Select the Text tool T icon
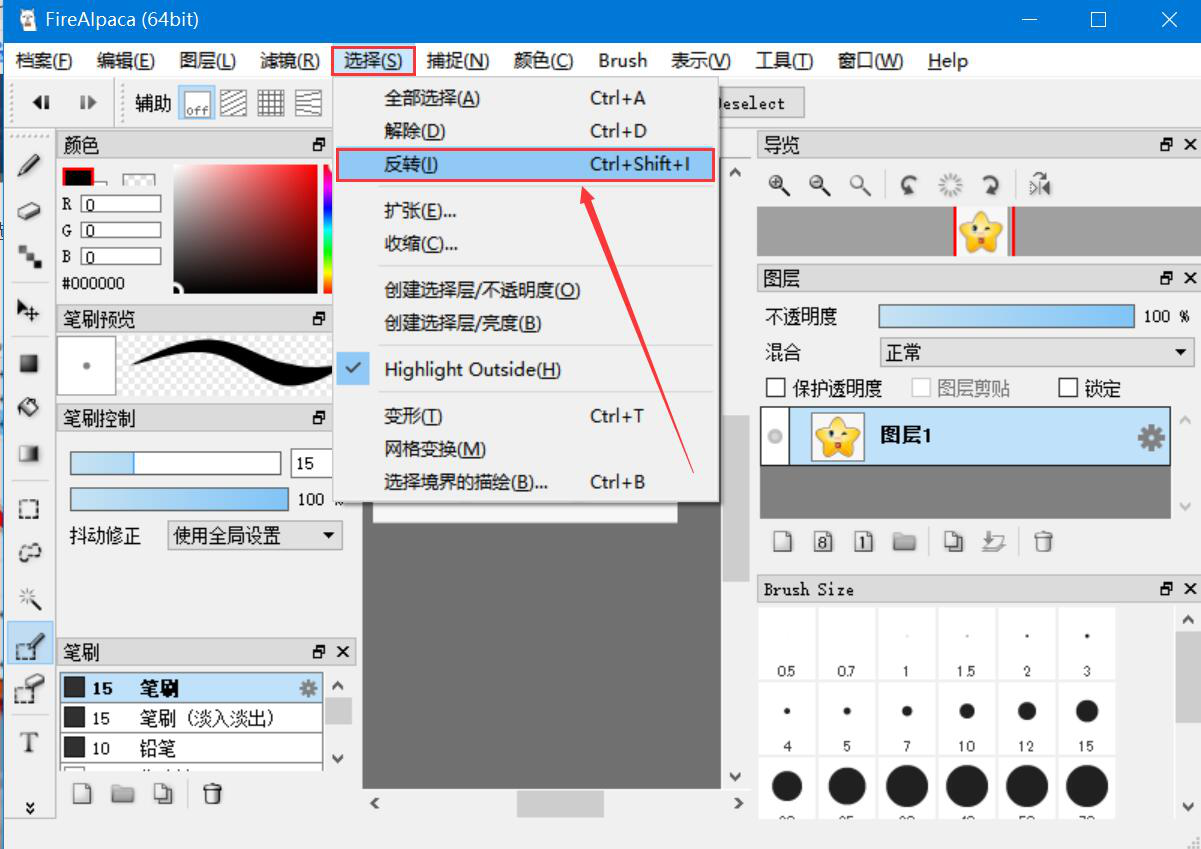This screenshot has width=1201, height=849. (29, 742)
